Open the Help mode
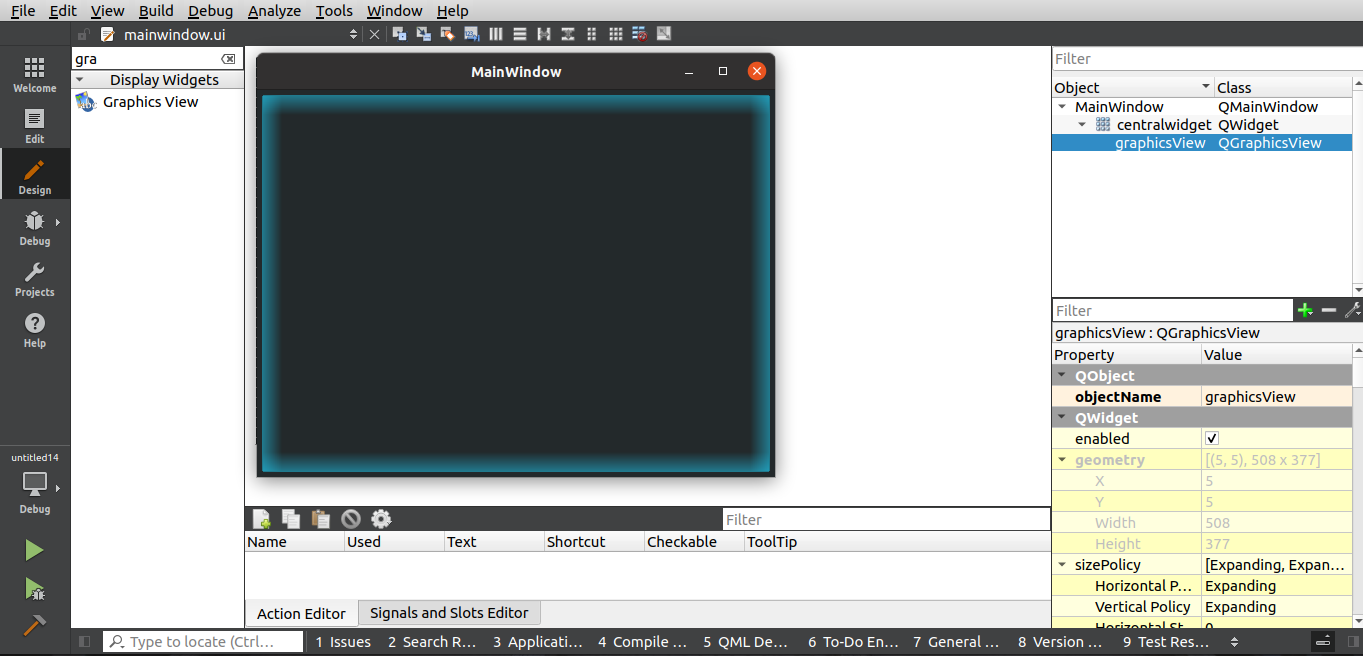The height and width of the screenshot is (656, 1363). [34, 330]
